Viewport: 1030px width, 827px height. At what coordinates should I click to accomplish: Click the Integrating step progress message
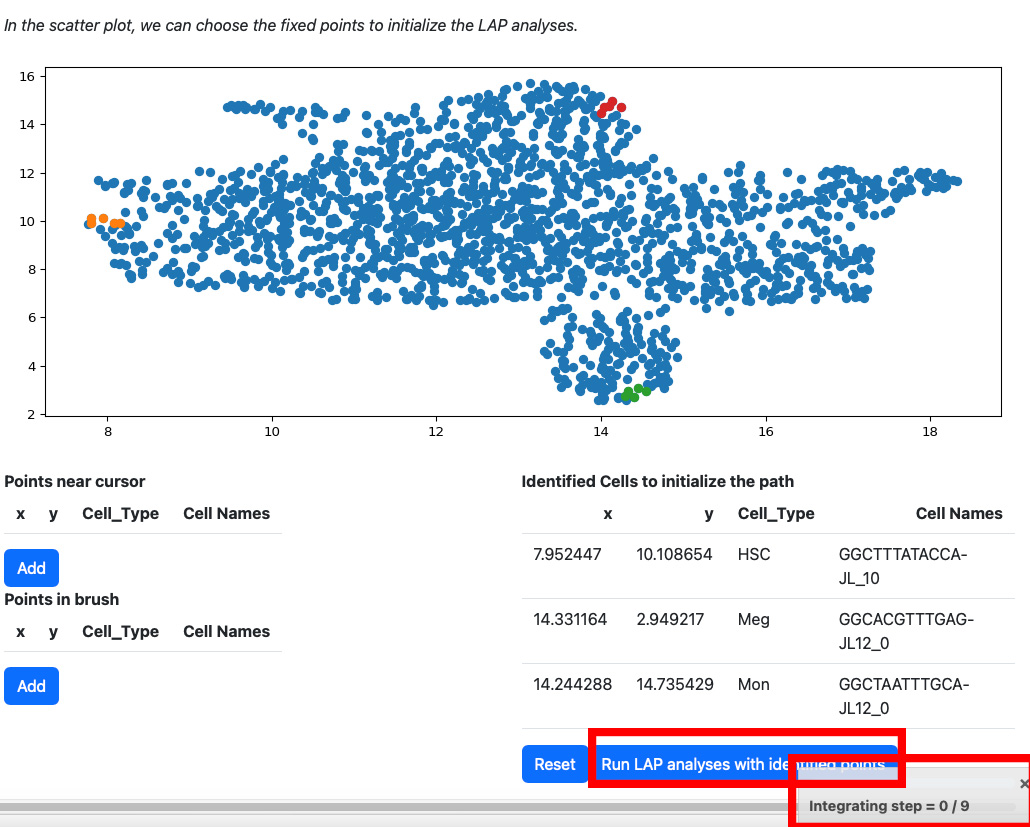(889, 806)
